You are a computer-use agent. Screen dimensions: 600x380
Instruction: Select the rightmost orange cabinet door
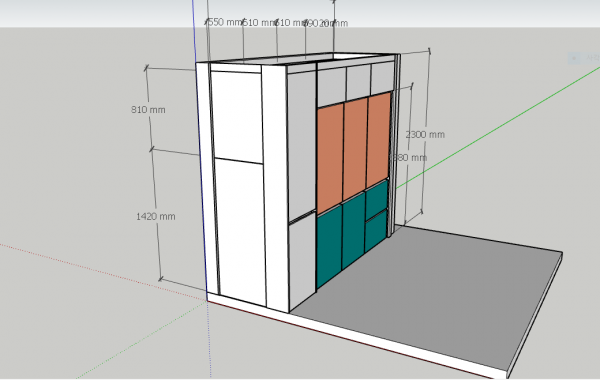tap(378, 140)
